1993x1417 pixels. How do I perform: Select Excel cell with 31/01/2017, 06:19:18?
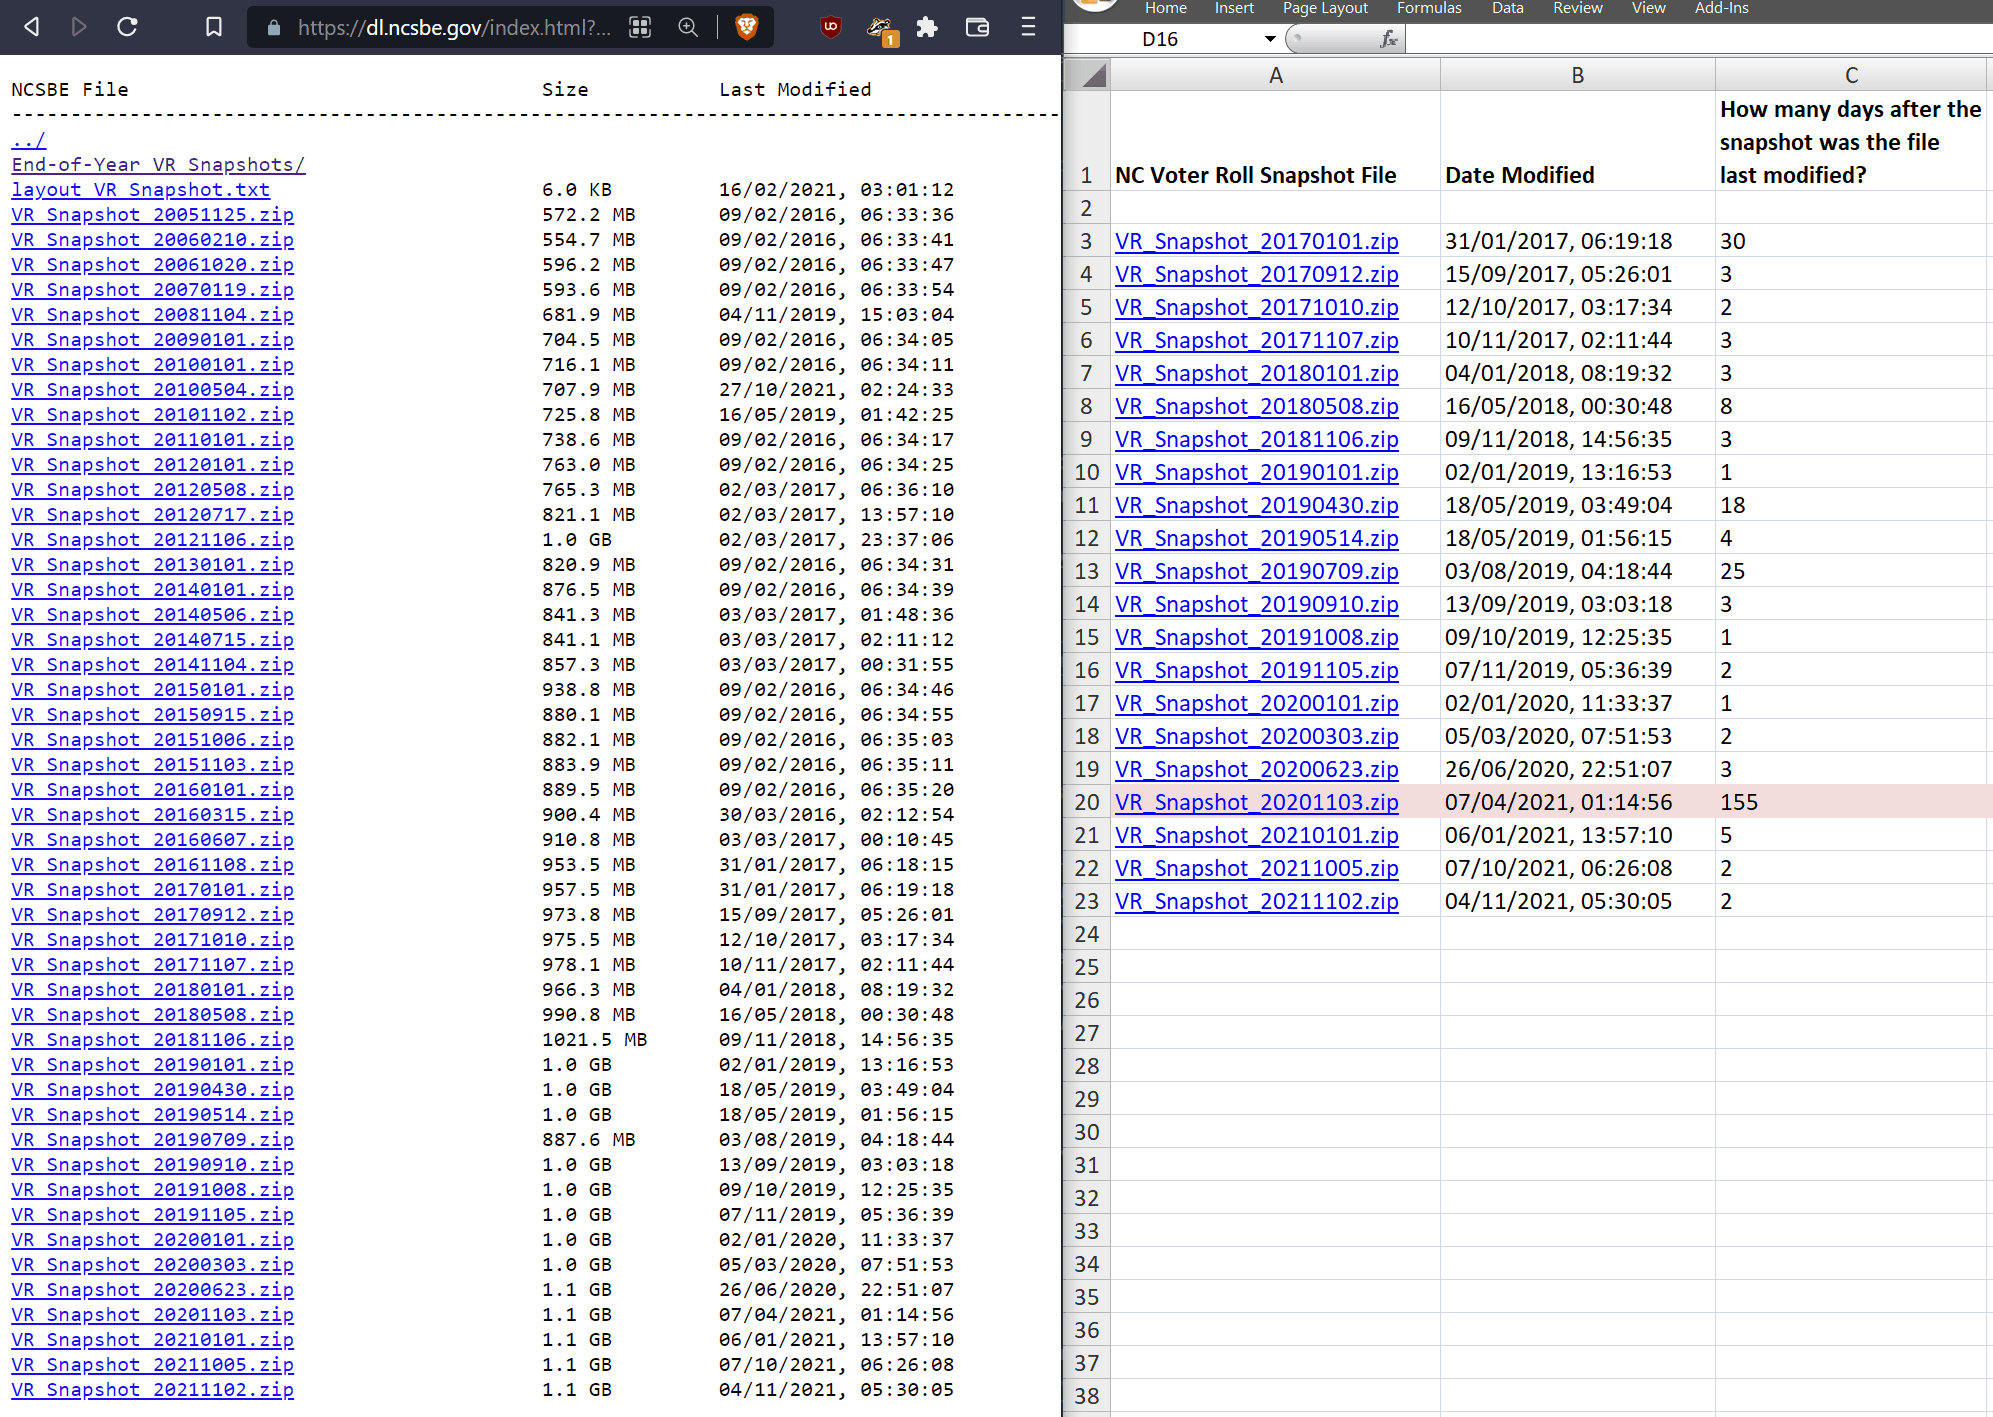click(1577, 241)
